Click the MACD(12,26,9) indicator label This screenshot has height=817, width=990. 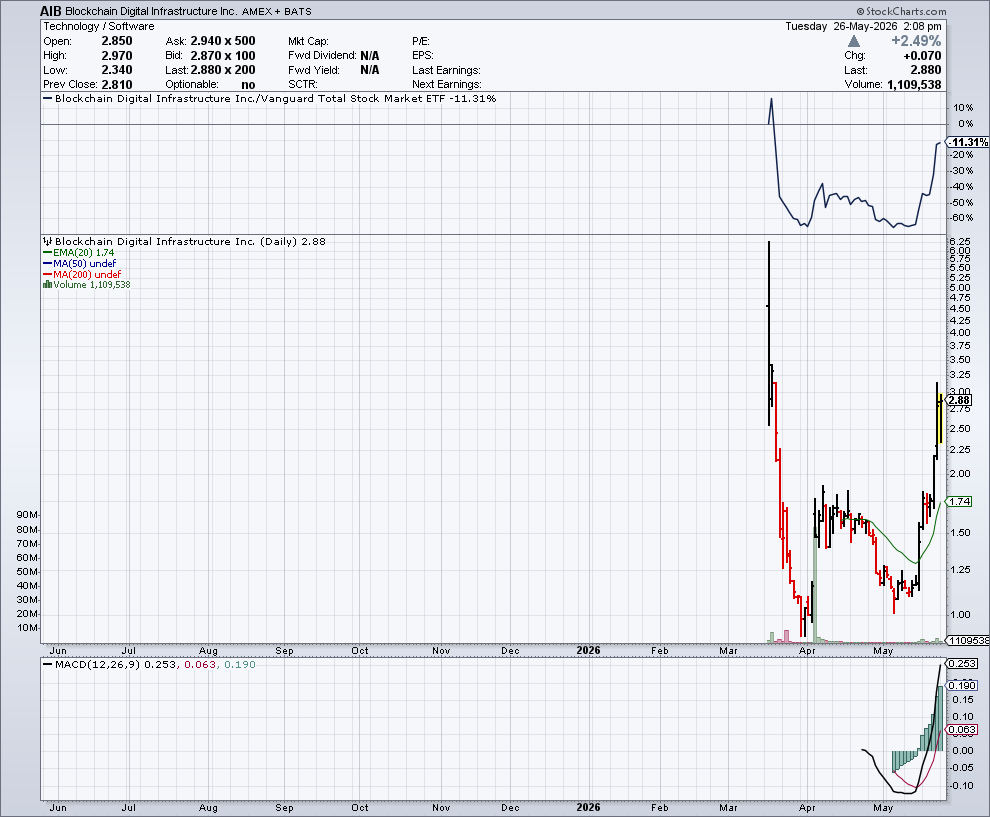coord(97,664)
